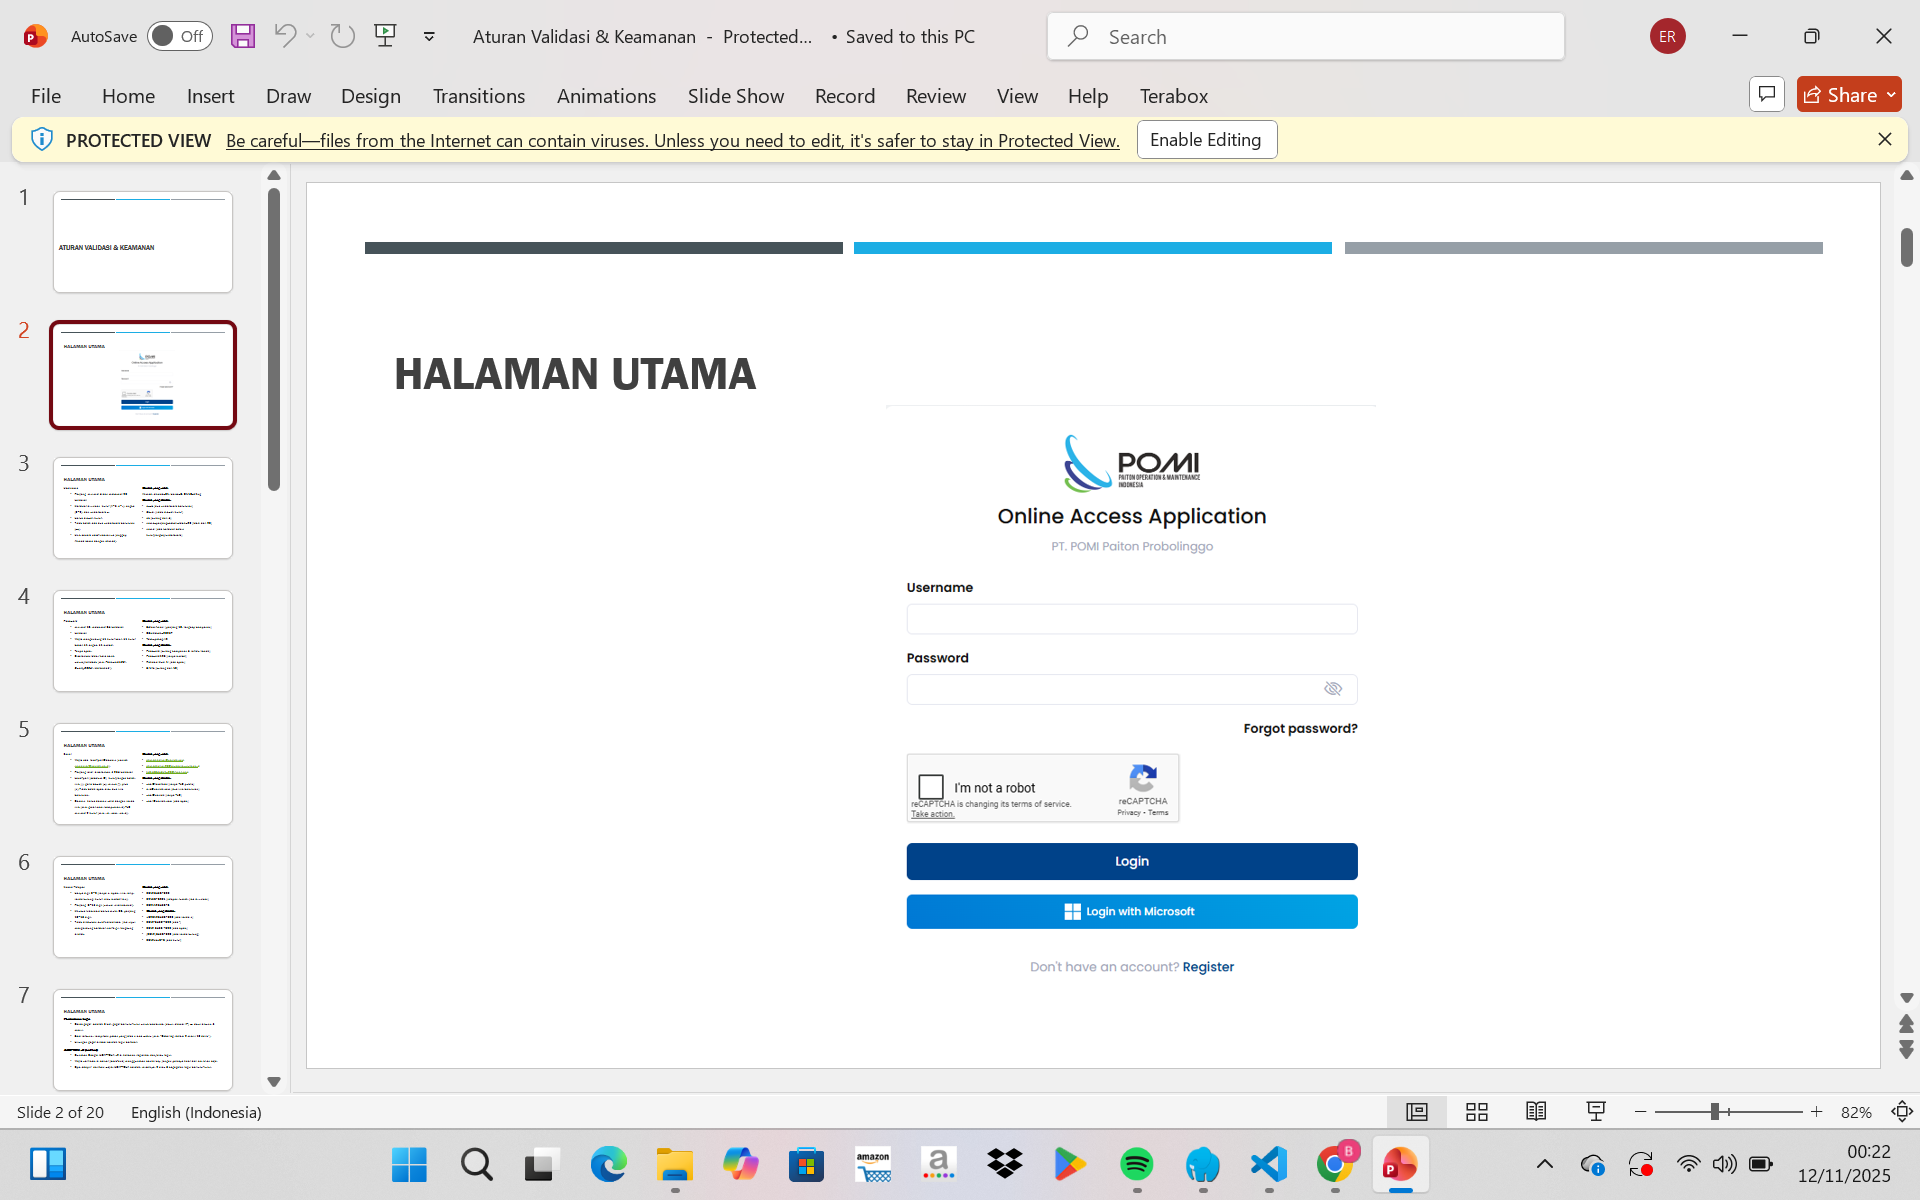Click English (Indonesia) language indicator
Screen dimensions: 1920x1200
tap(196, 1112)
